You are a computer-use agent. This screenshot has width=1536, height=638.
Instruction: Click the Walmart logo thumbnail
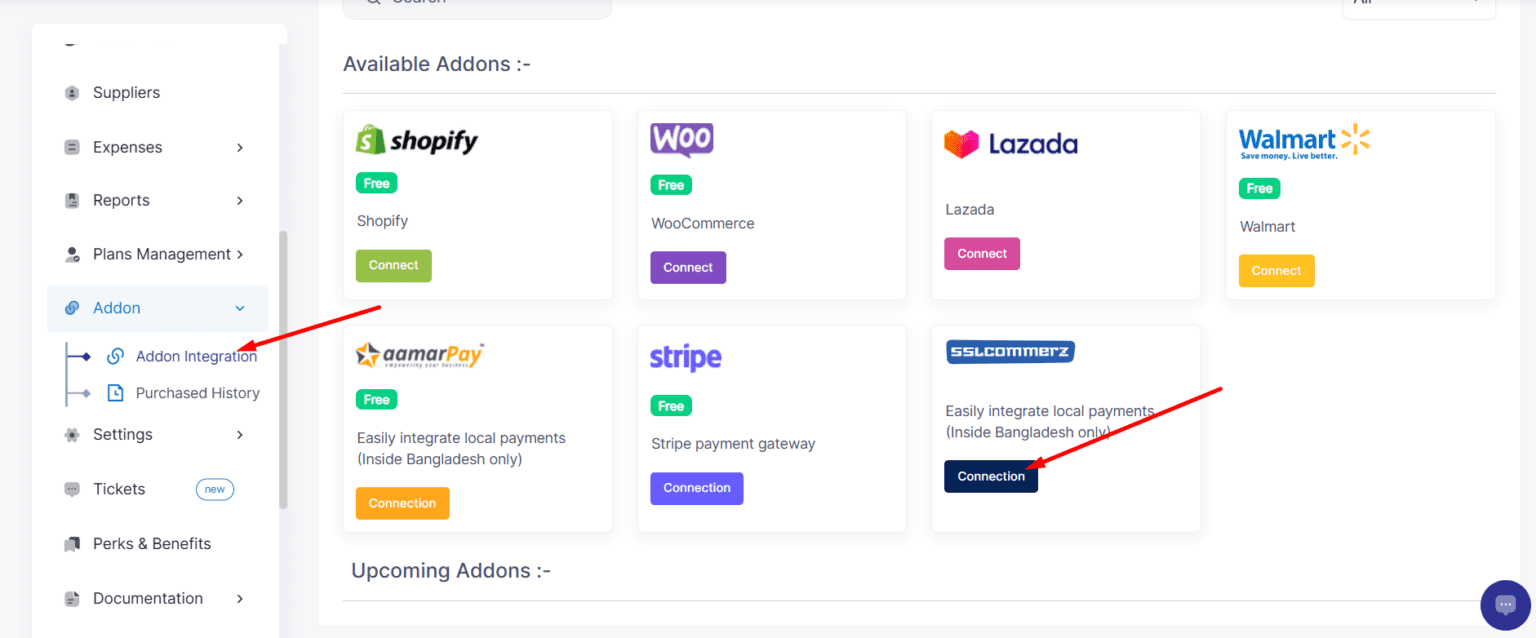[x=1303, y=143]
